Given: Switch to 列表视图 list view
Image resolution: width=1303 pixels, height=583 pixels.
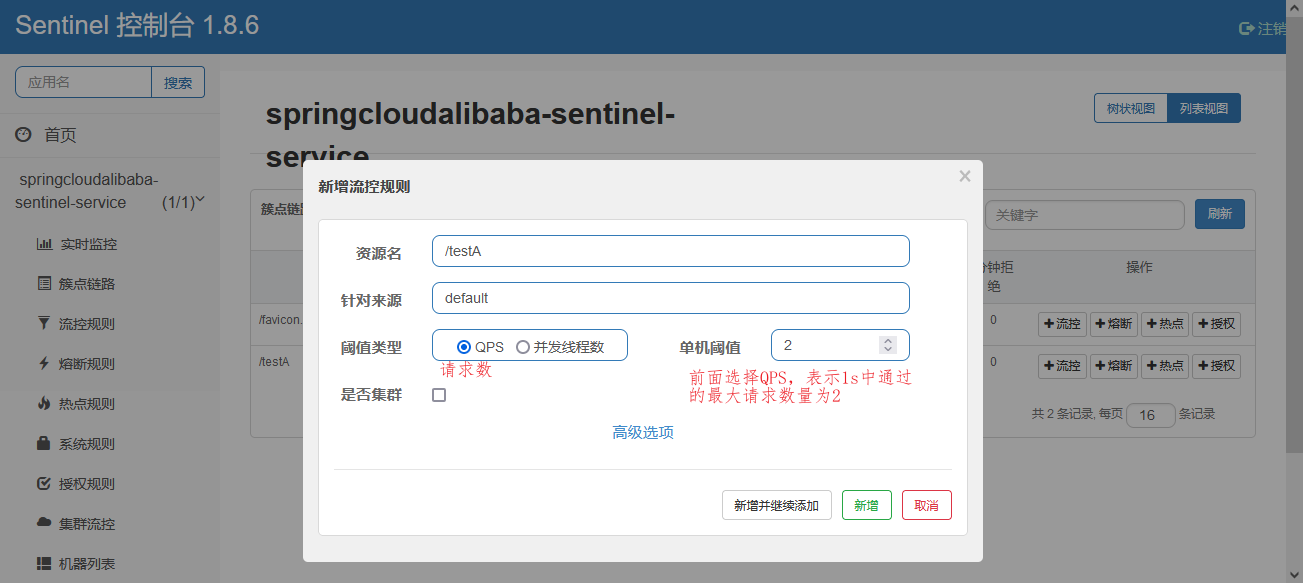Looking at the screenshot, I should [1204, 108].
